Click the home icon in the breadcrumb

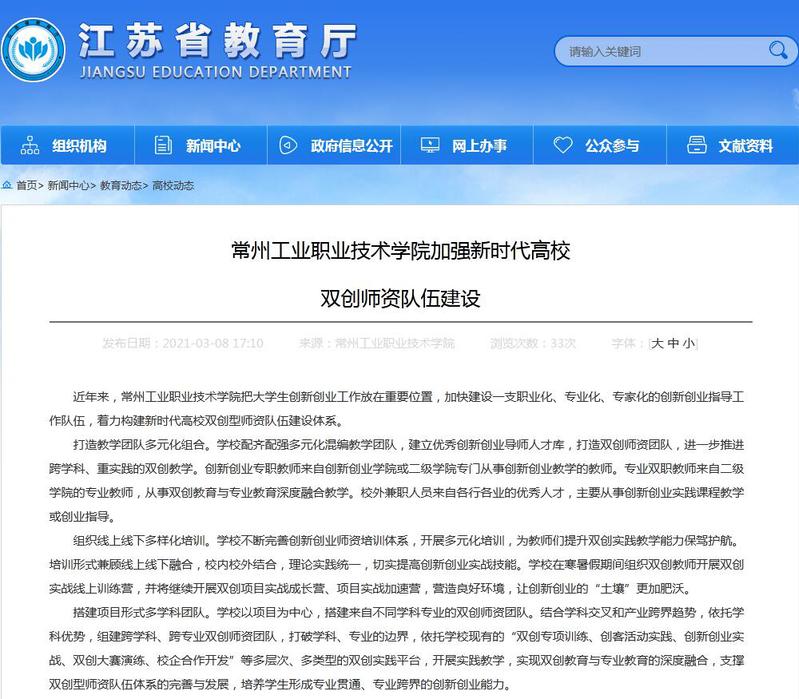(7, 185)
